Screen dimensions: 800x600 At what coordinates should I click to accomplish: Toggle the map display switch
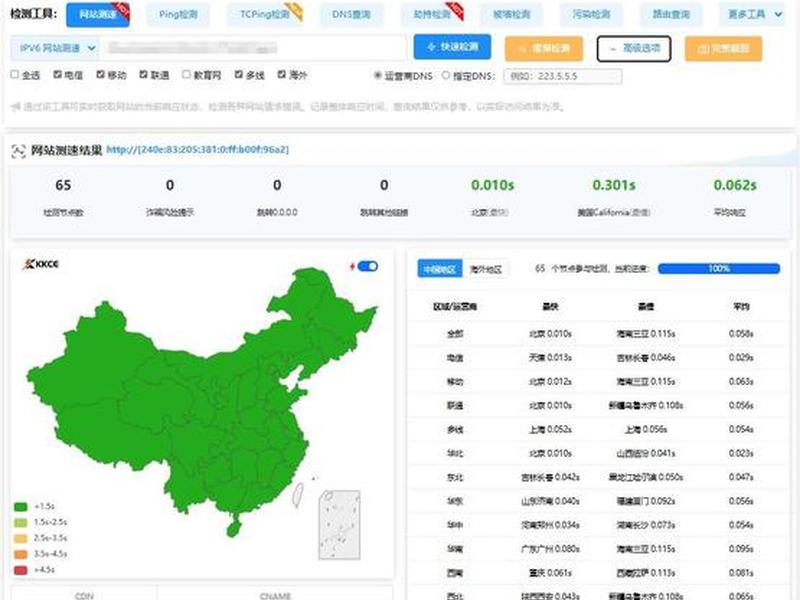367,266
